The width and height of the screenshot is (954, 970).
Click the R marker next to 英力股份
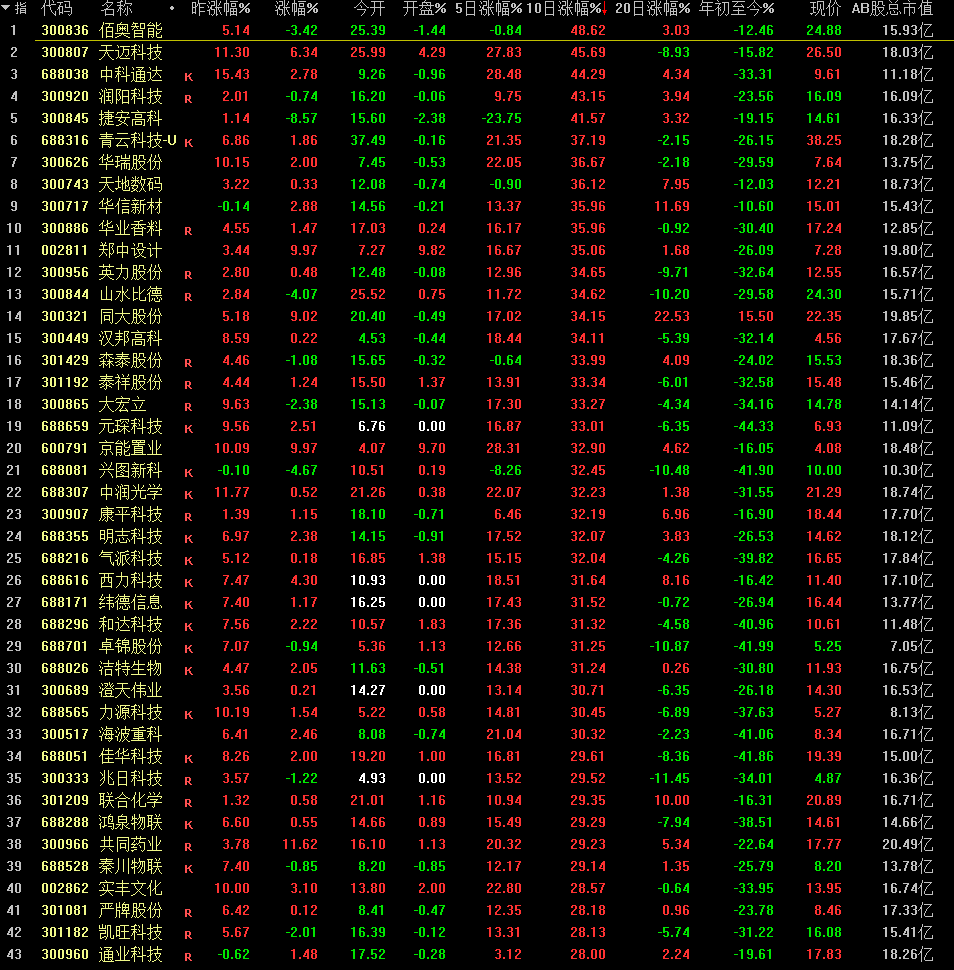click(x=189, y=275)
